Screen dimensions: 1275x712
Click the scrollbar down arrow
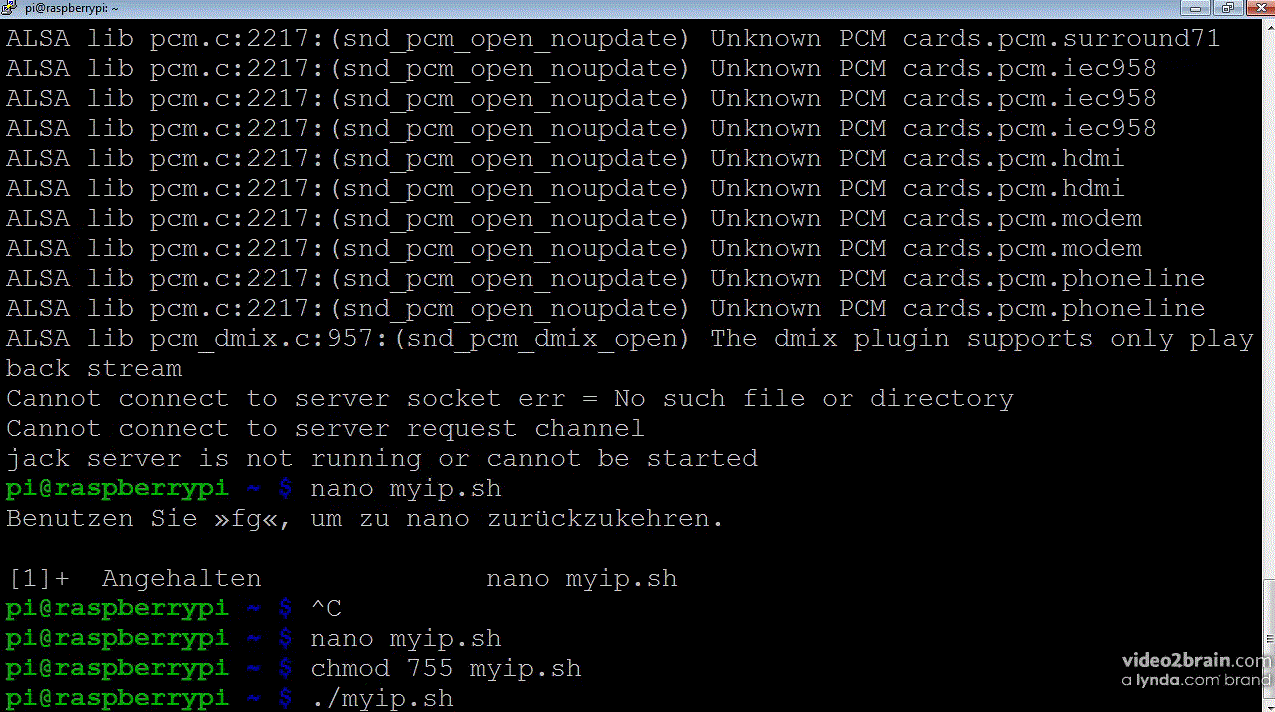tap(1267, 704)
